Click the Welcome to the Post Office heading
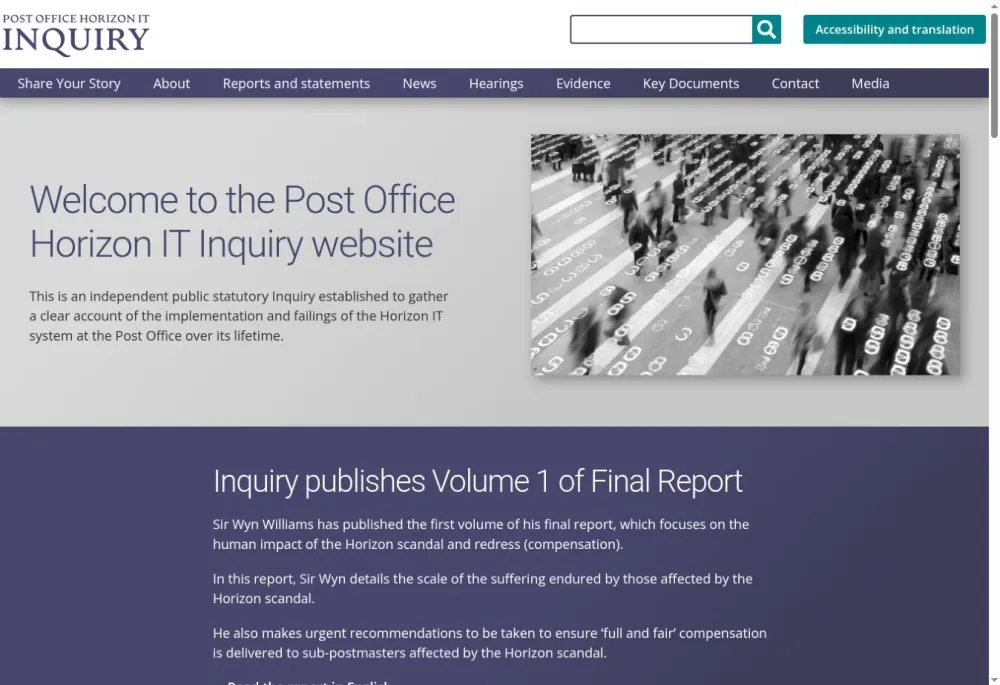Screen dimensions: 1000x685 point(242,221)
